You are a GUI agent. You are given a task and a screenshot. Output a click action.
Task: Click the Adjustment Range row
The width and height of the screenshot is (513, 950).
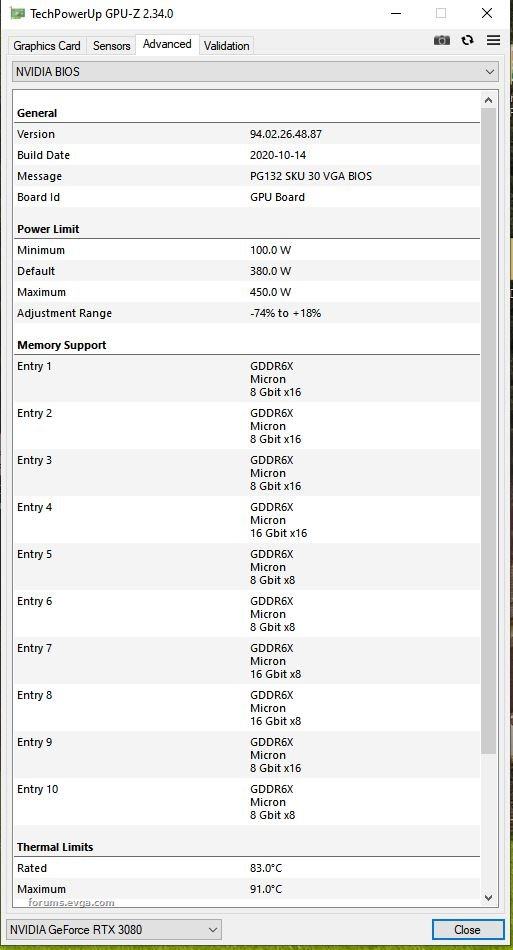(247, 313)
